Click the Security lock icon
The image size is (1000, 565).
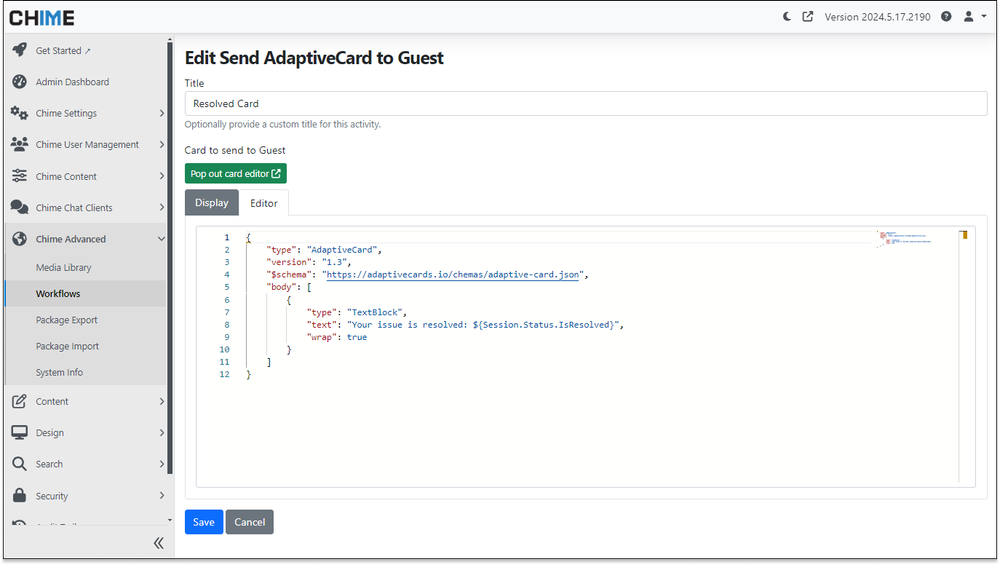(x=20, y=495)
